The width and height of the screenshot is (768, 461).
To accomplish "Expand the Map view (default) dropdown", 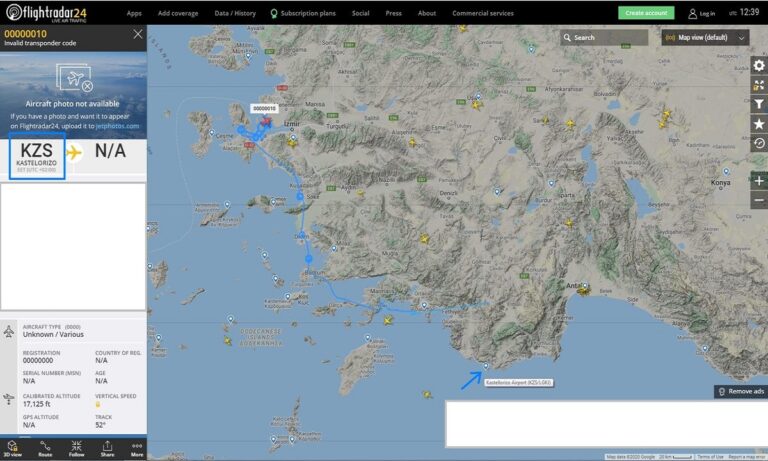I will coord(705,38).
